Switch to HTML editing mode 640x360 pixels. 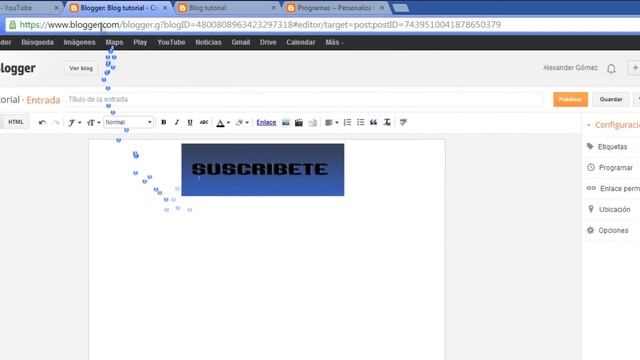(x=16, y=122)
